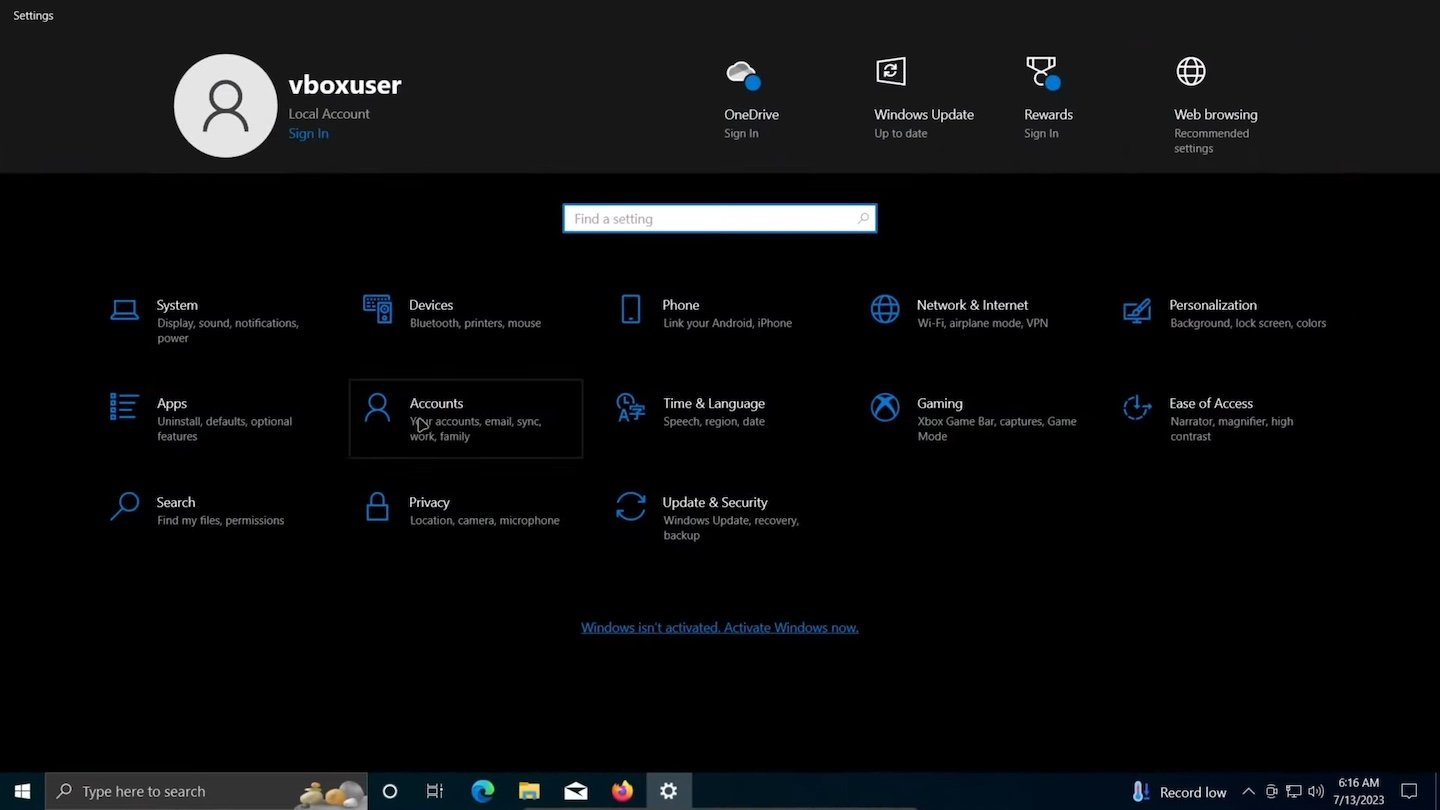Open the Mail app from the taskbar

(x=576, y=791)
